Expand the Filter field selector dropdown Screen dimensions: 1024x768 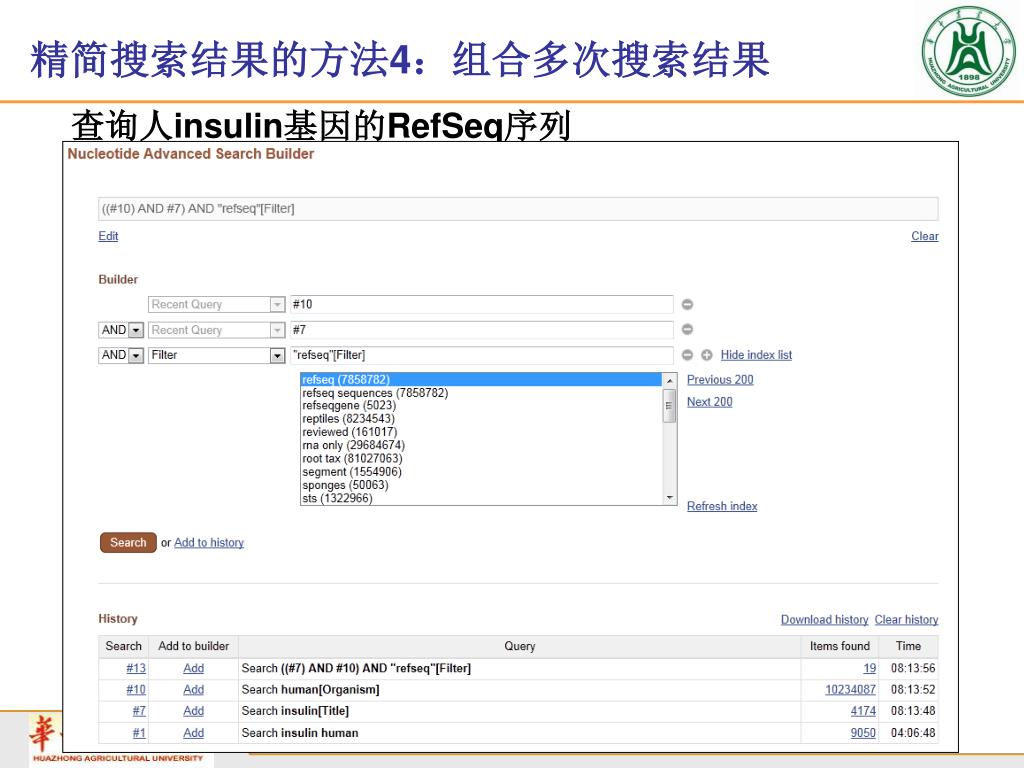click(277, 355)
